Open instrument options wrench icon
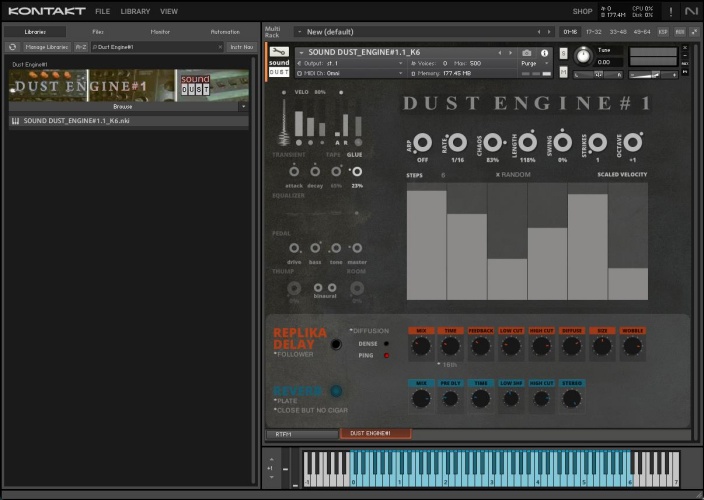 280,52
